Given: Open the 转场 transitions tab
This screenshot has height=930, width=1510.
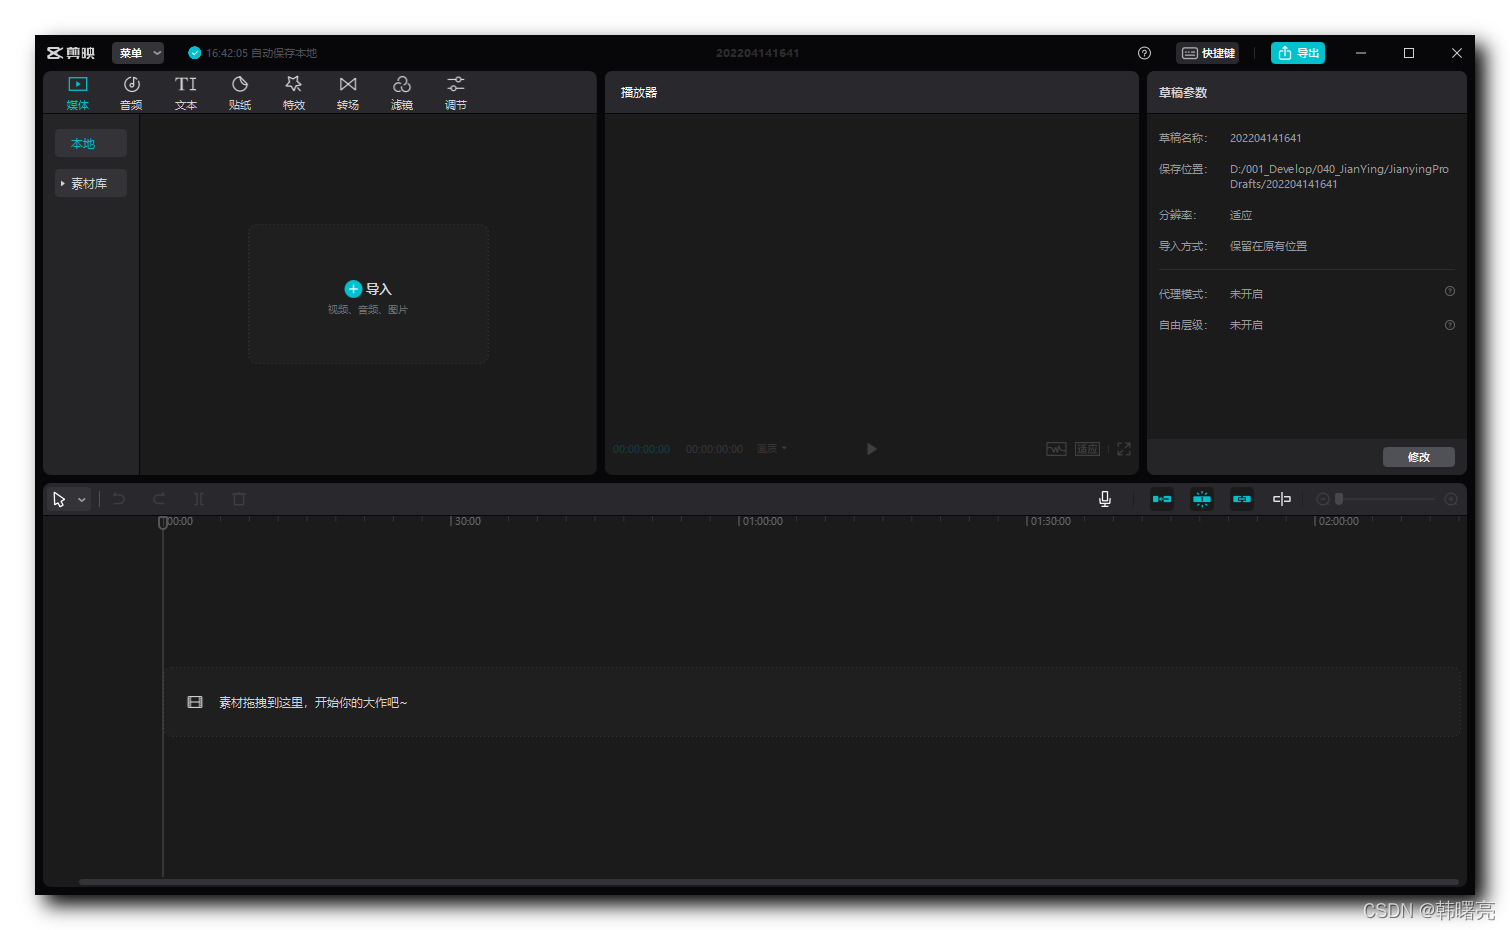Looking at the screenshot, I should (x=348, y=92).
